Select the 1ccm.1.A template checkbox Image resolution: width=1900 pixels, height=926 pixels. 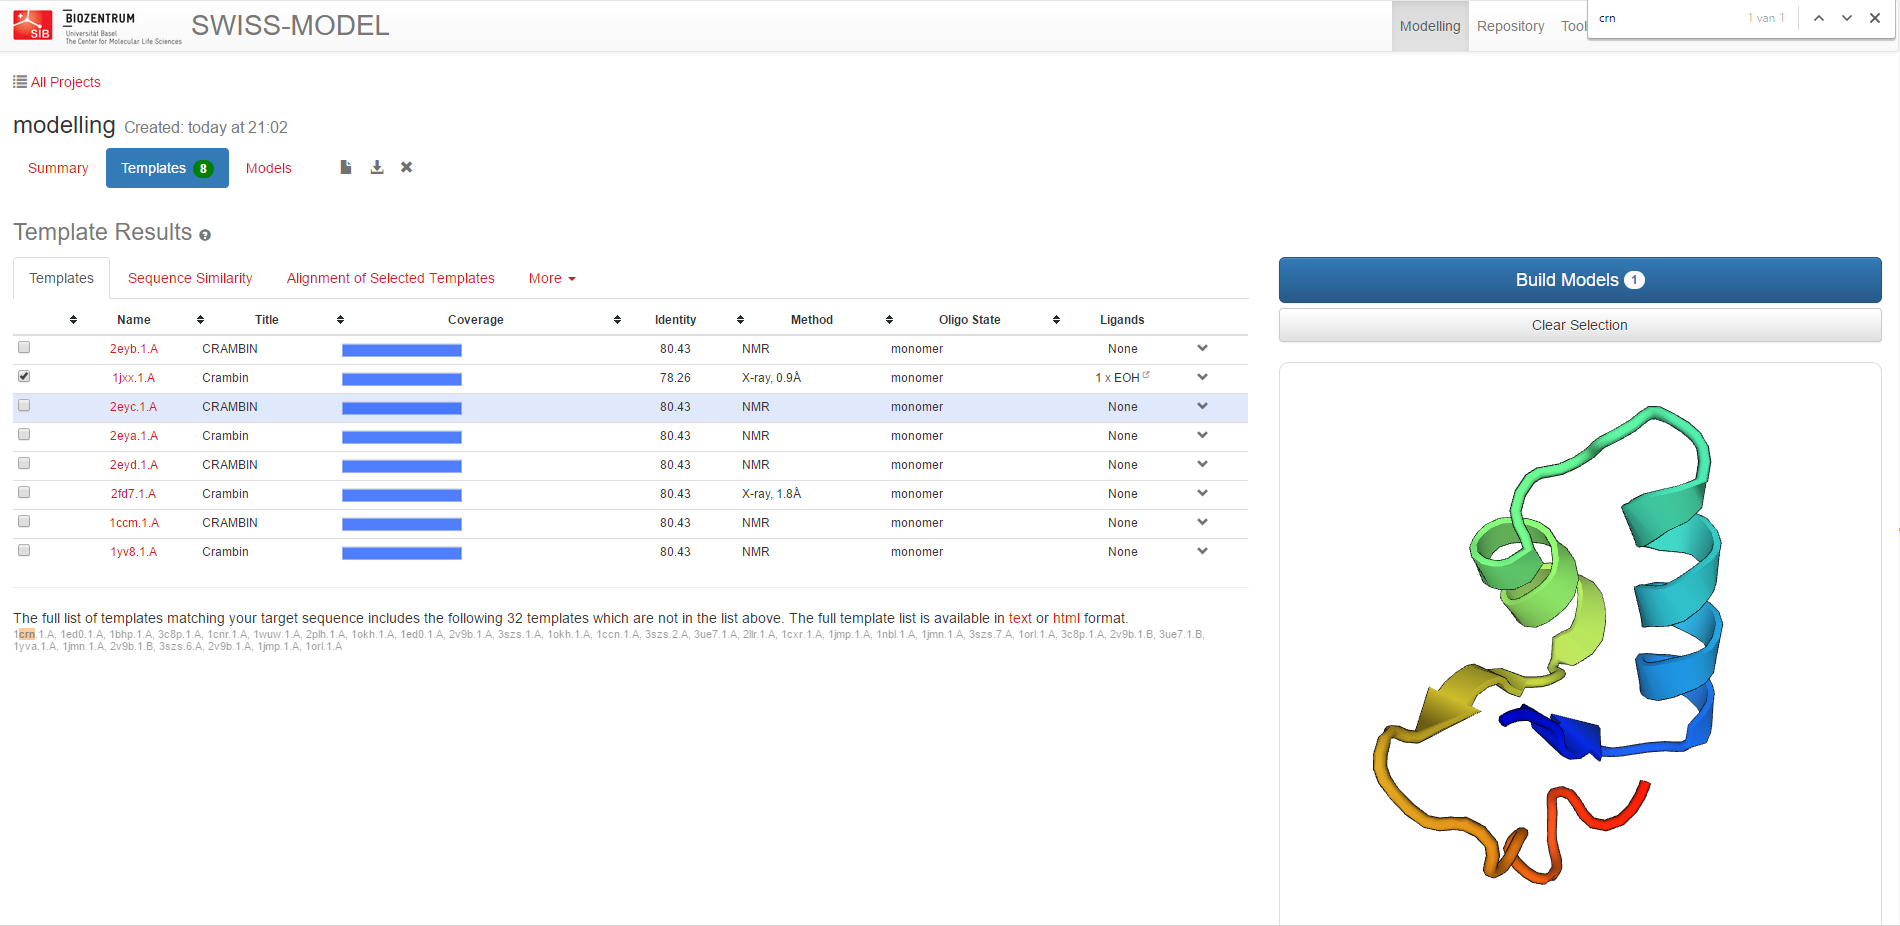tap(24, 521)
